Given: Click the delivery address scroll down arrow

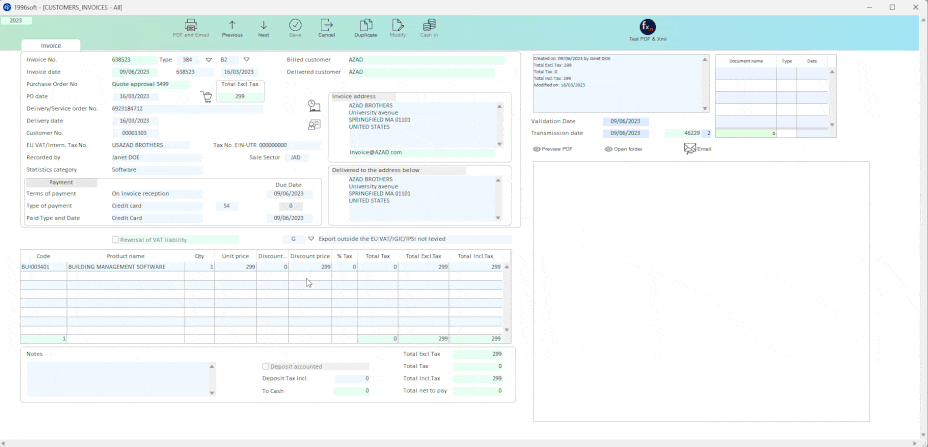Looking at the screenshot, I should click(500, 218).
